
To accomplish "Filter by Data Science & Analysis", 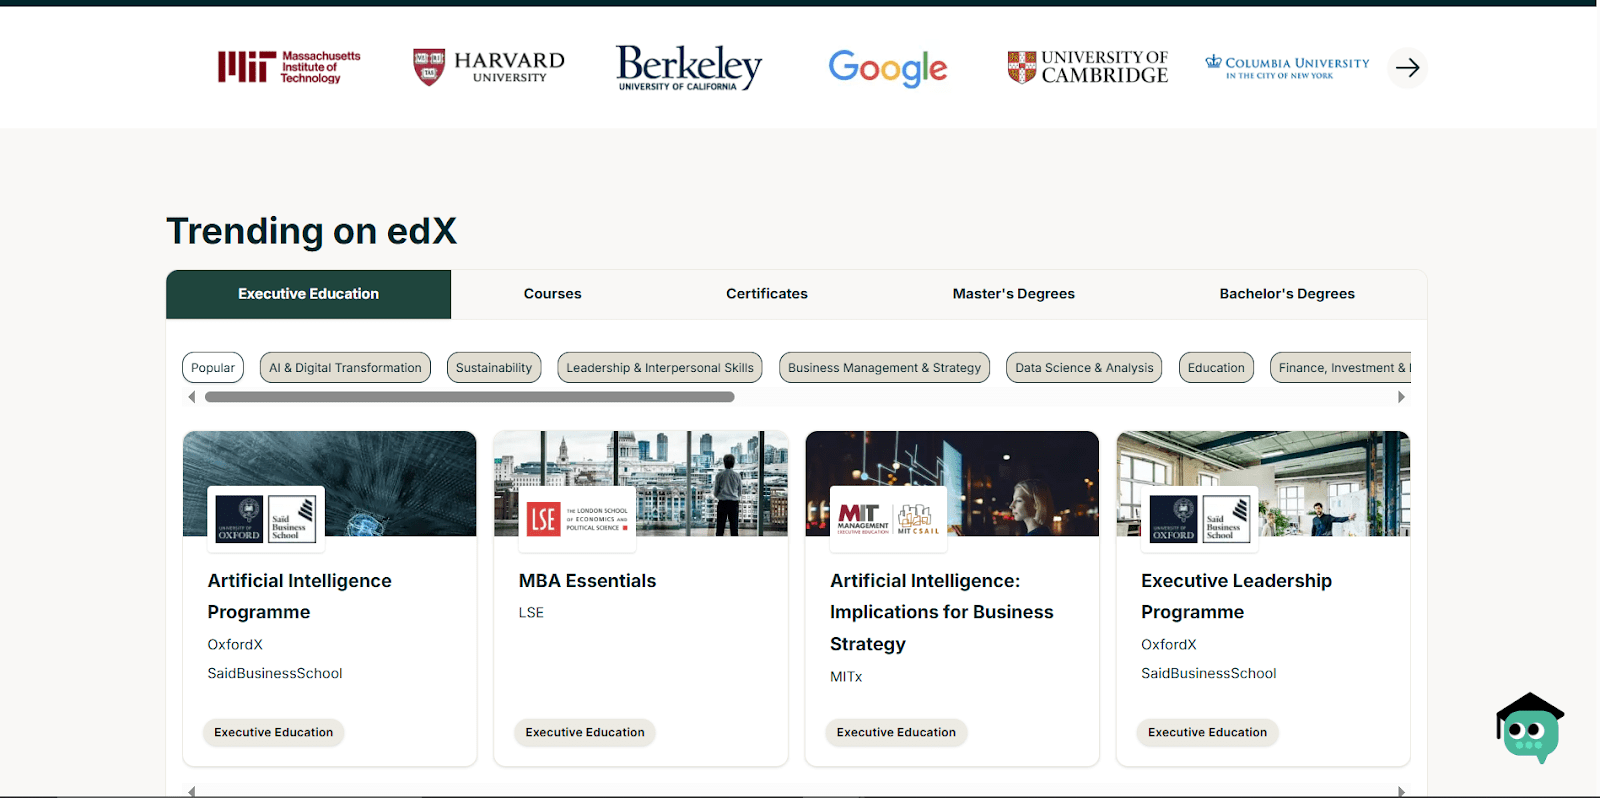I will tap(1084, 368).
